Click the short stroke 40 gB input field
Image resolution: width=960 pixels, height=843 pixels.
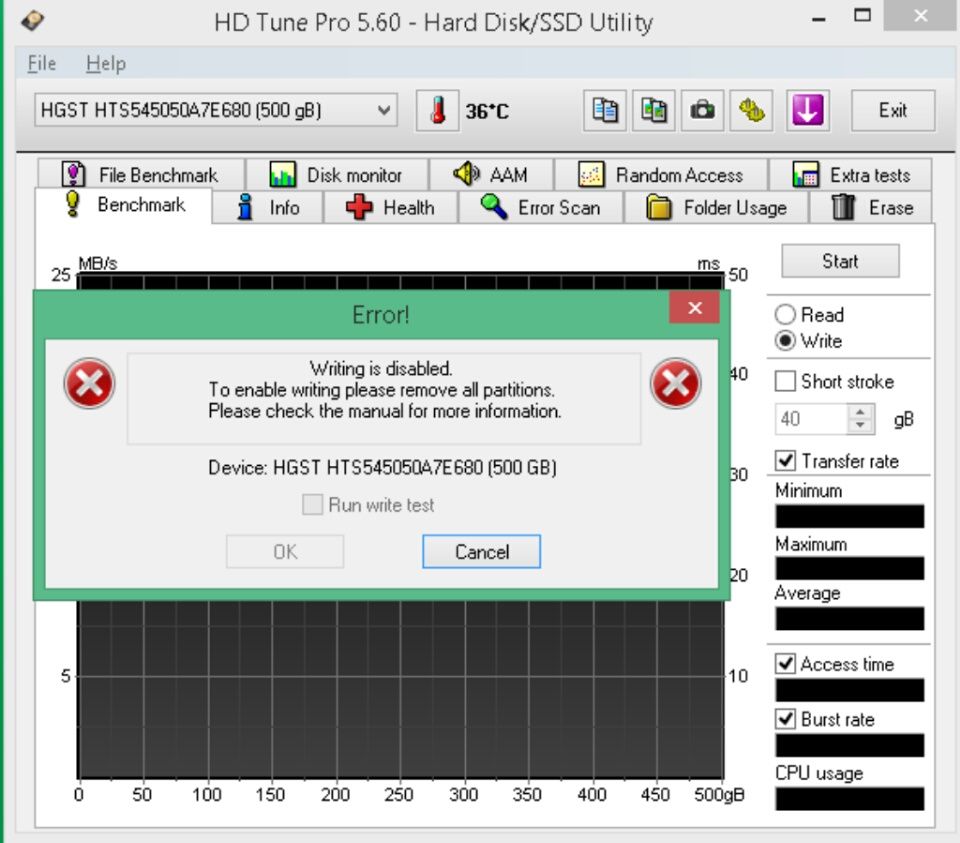812,419
